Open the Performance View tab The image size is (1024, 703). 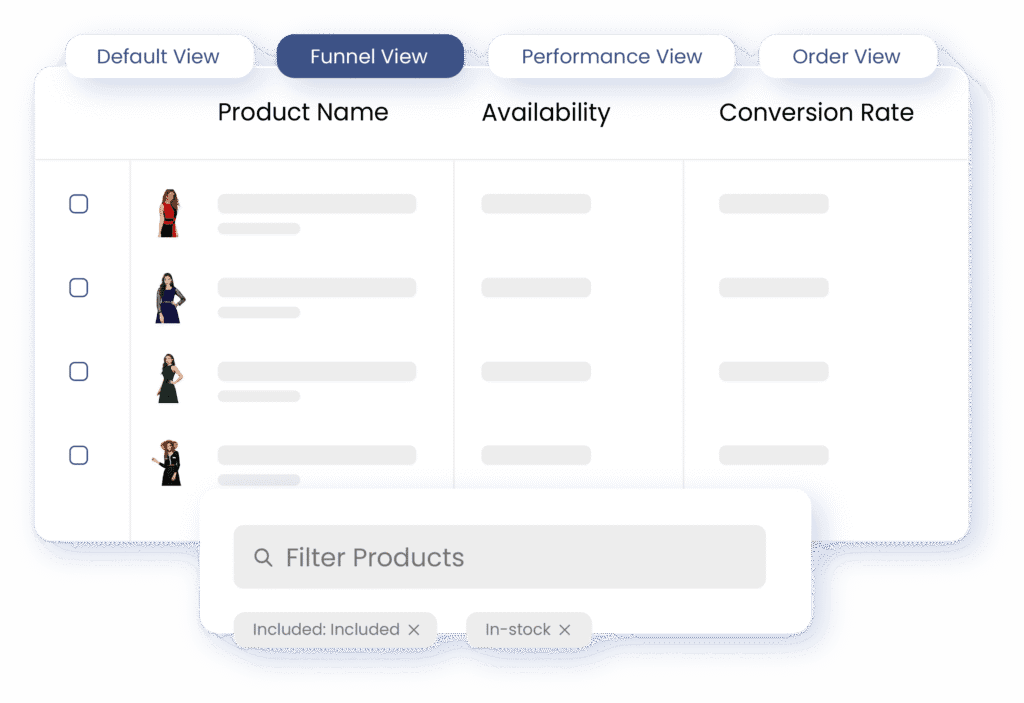(x=611, y=57)
